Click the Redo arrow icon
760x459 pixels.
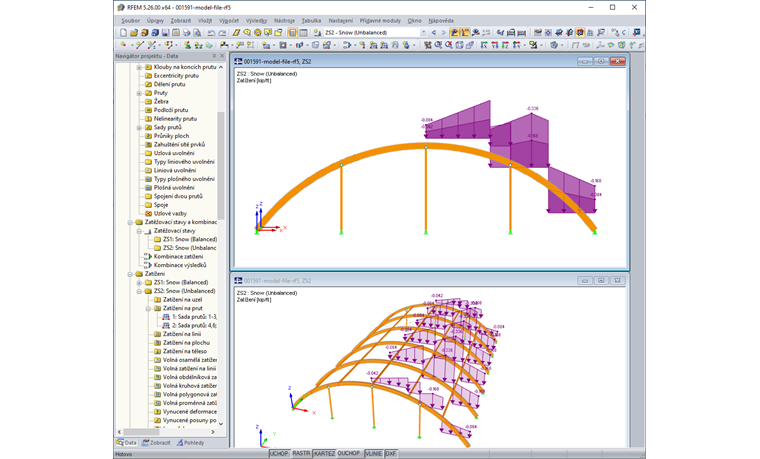click(222, 32)
